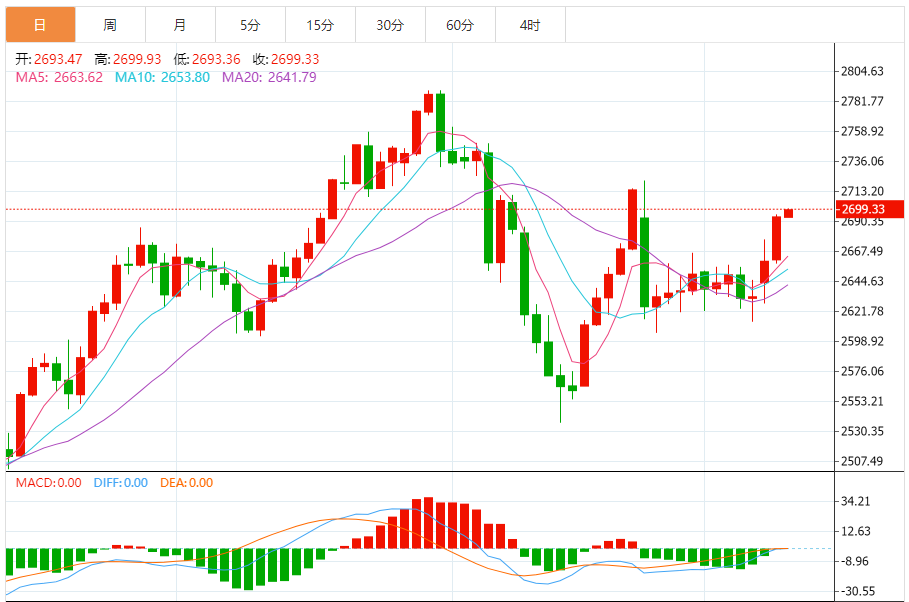Select the 30分 interval tab
Viewport: 909px width, 602px height.
pos(390,25)
